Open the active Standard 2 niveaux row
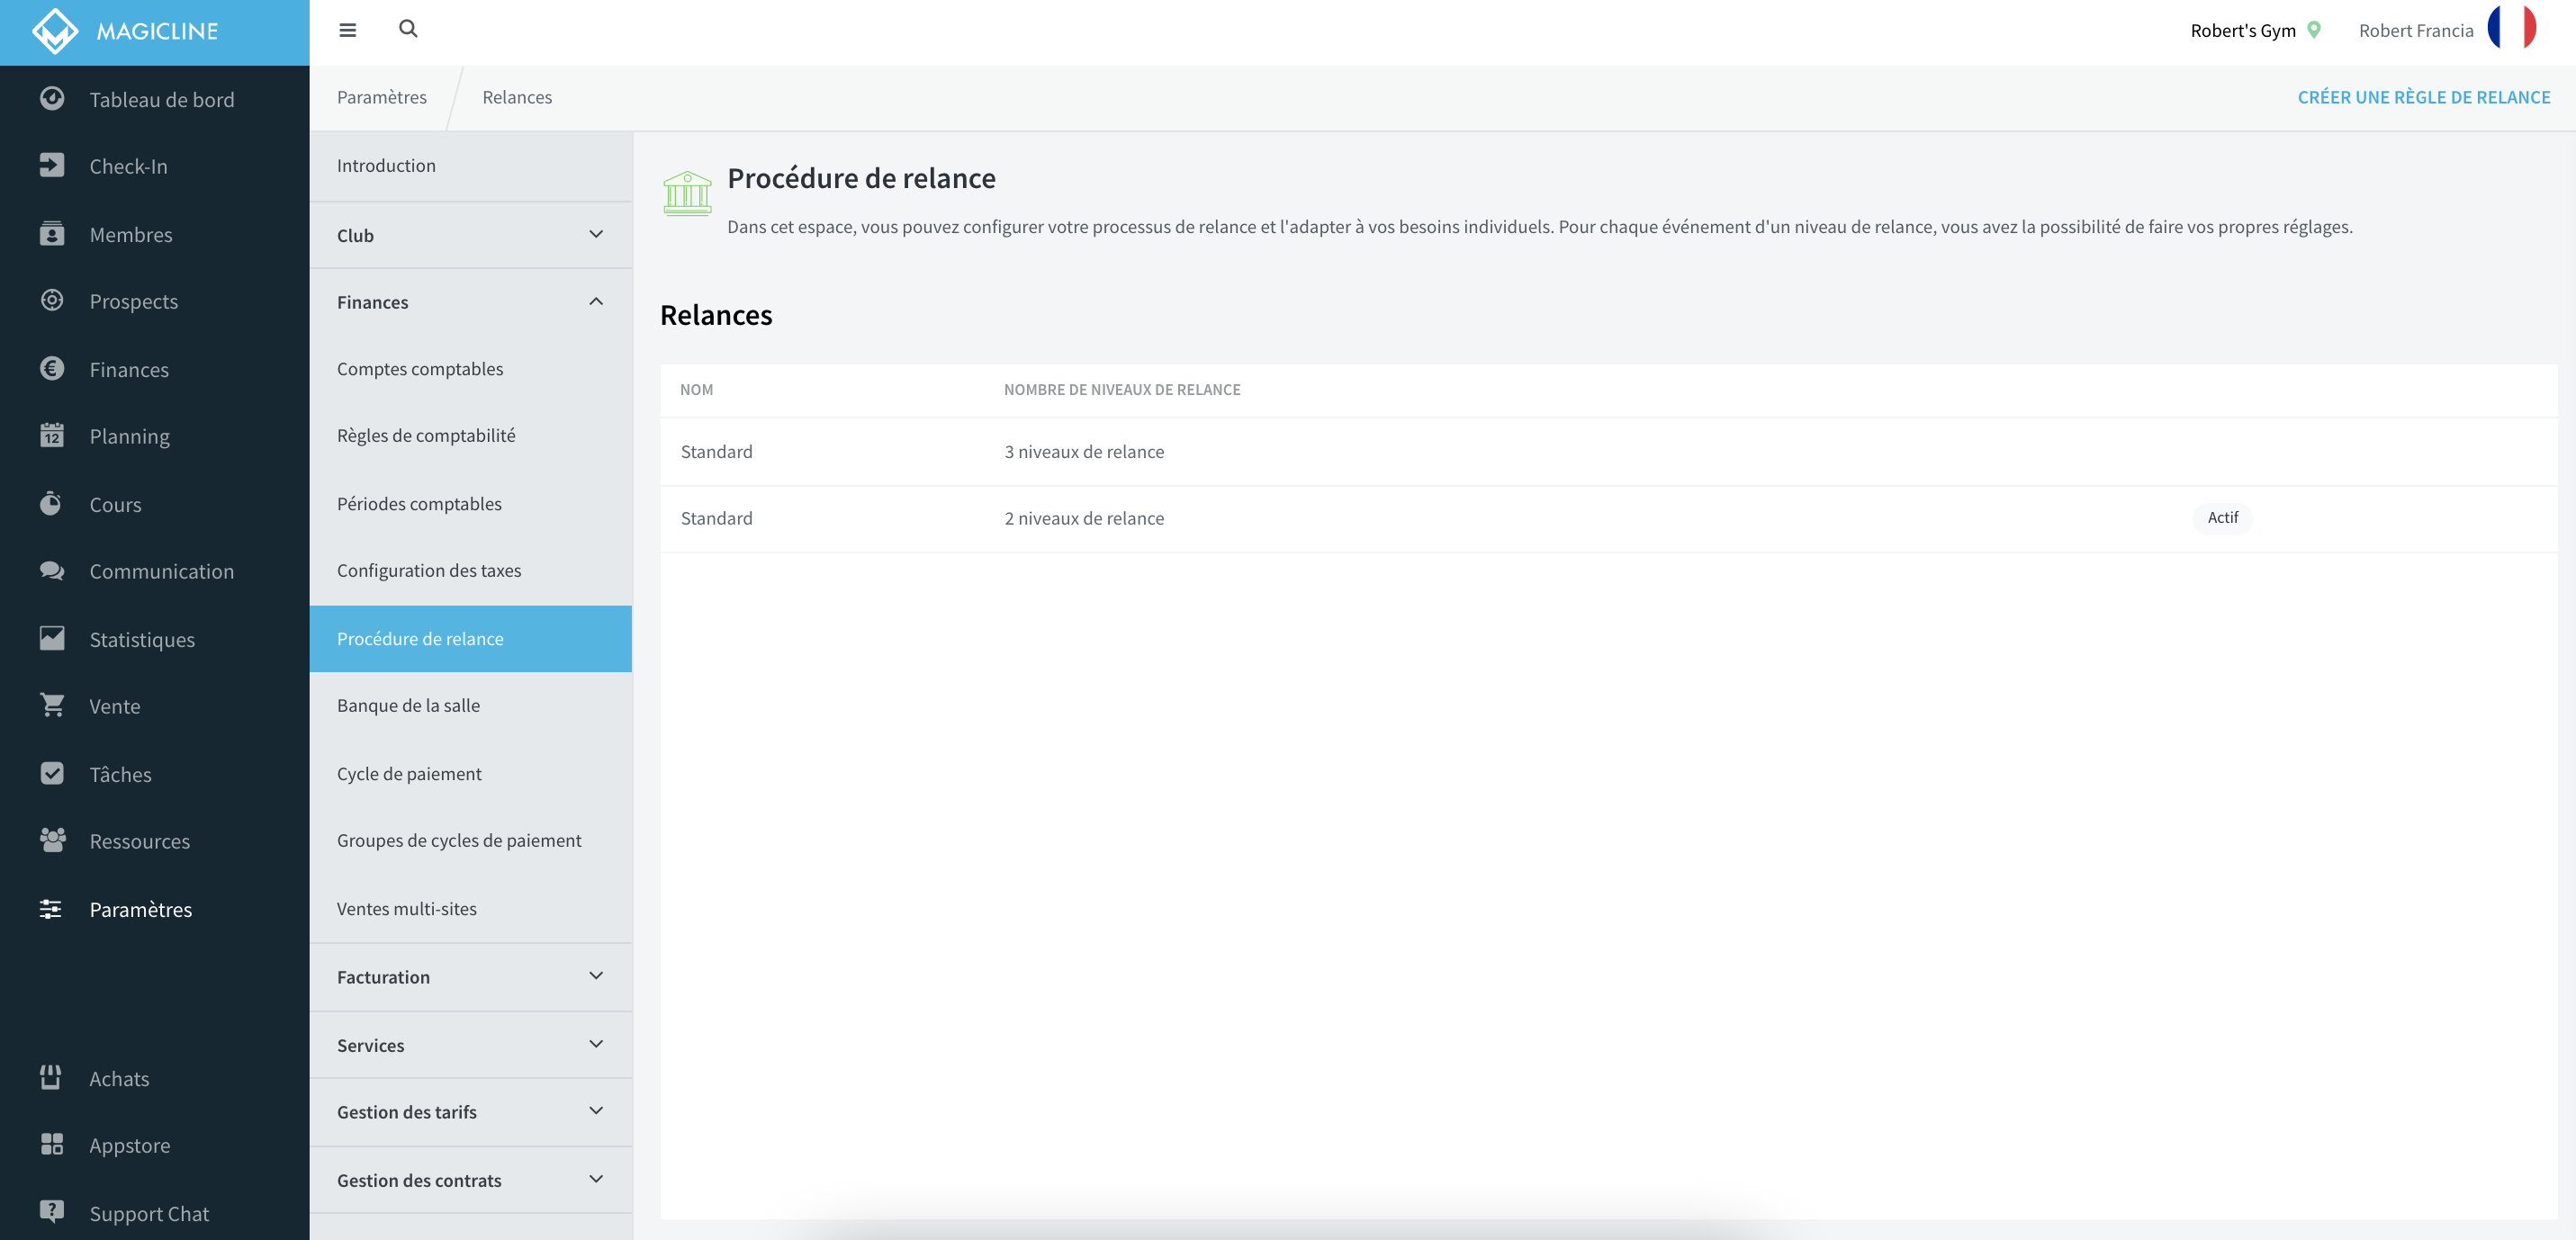 tap(1608, 519)
